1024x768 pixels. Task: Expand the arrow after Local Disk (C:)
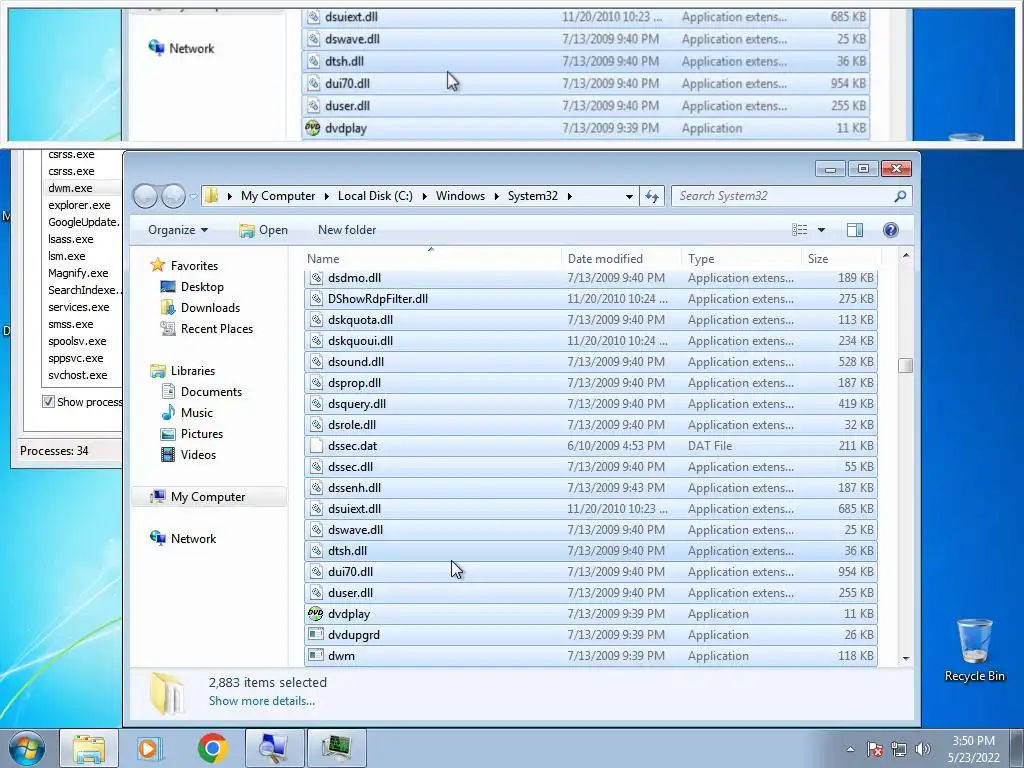click(x=424, y=196)
